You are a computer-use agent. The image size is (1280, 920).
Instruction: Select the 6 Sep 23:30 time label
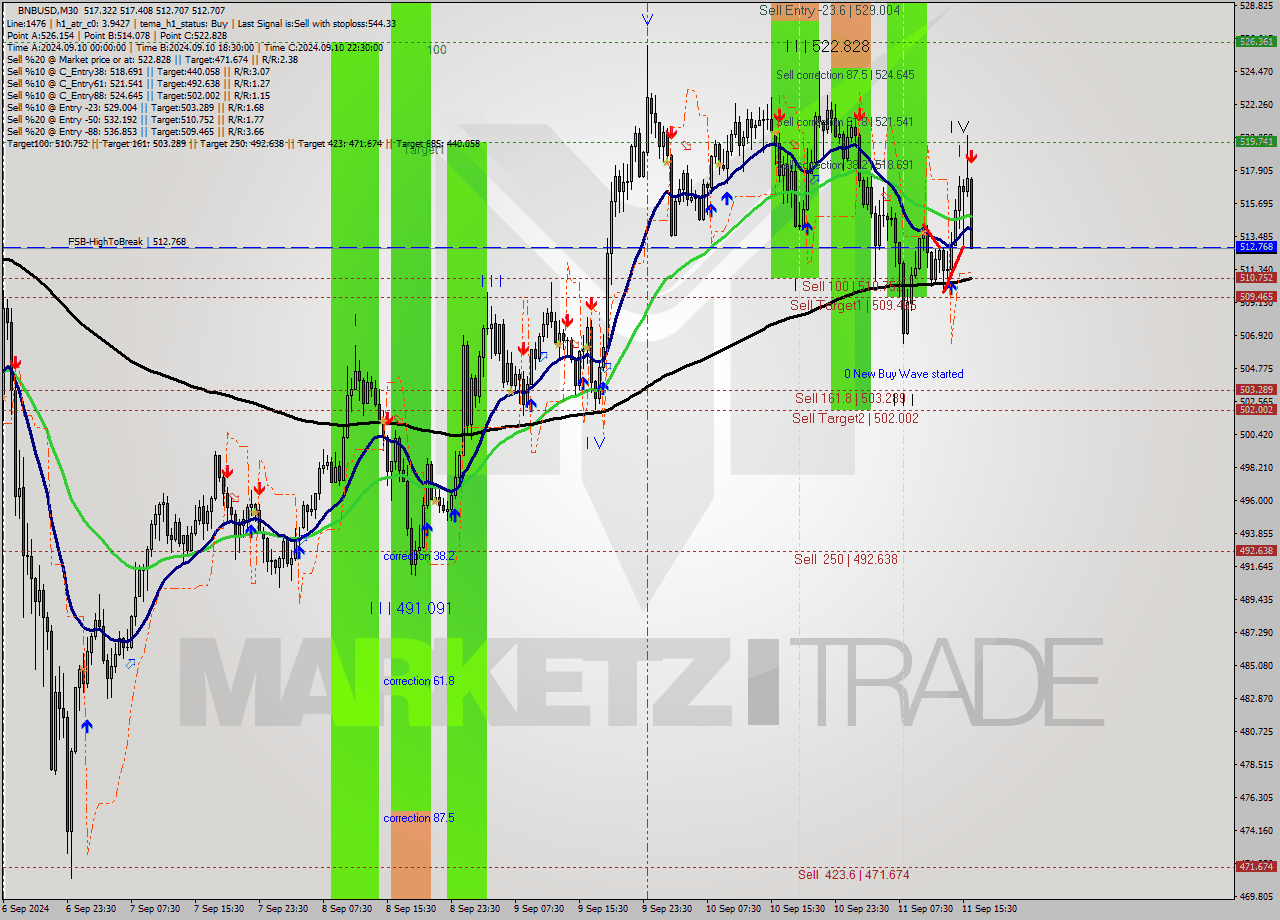point(89,909)
